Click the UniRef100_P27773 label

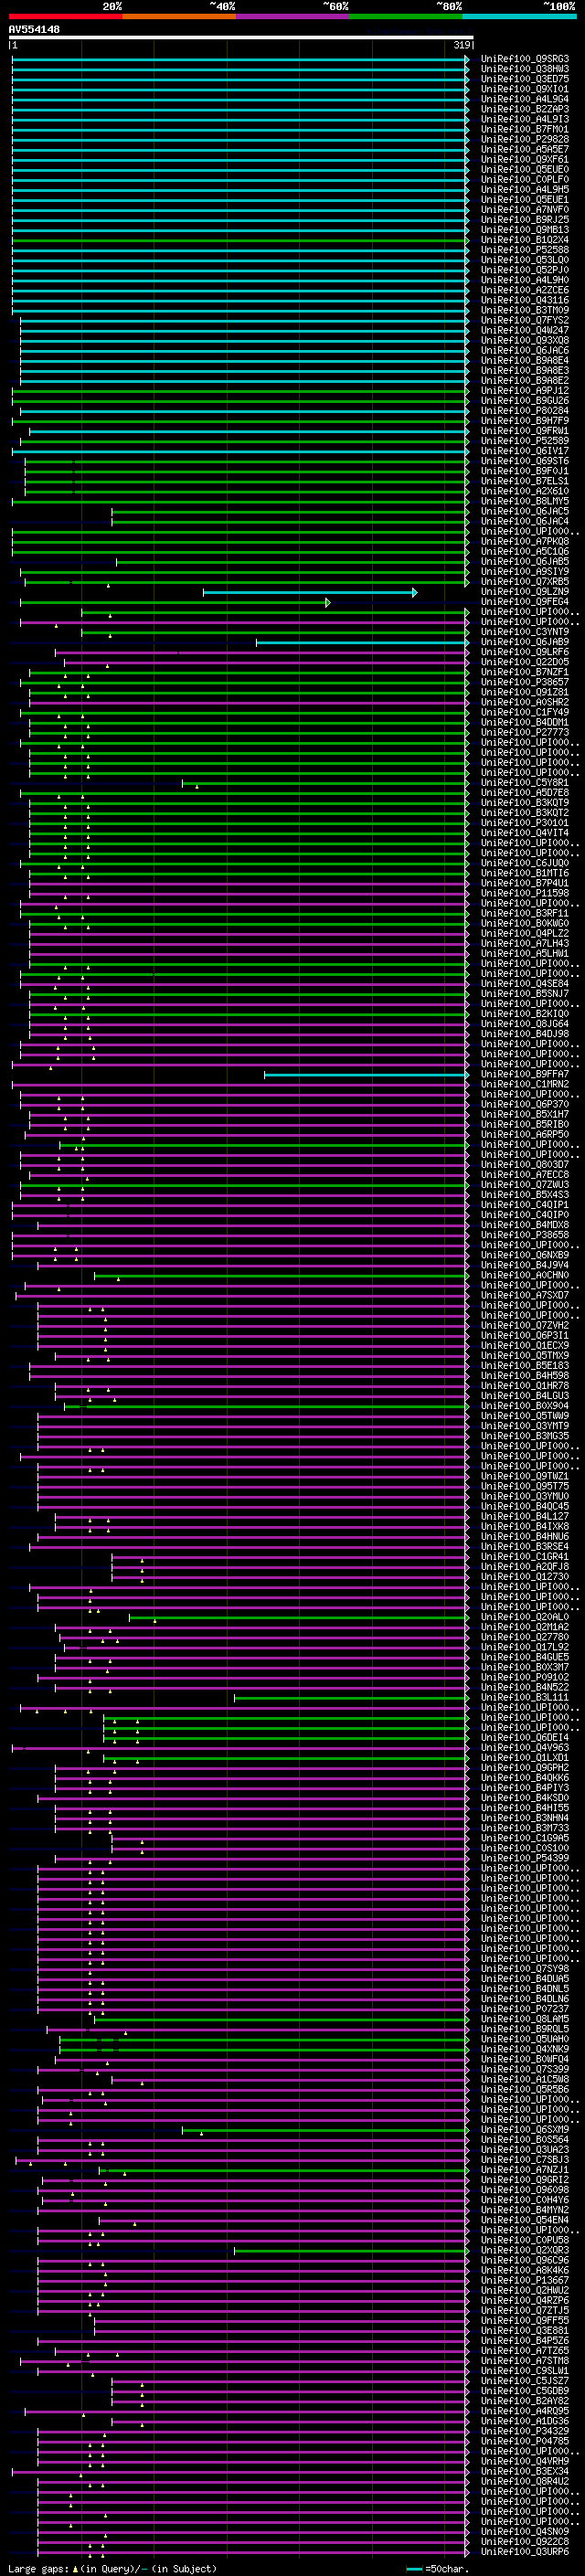tap(524, 732)
